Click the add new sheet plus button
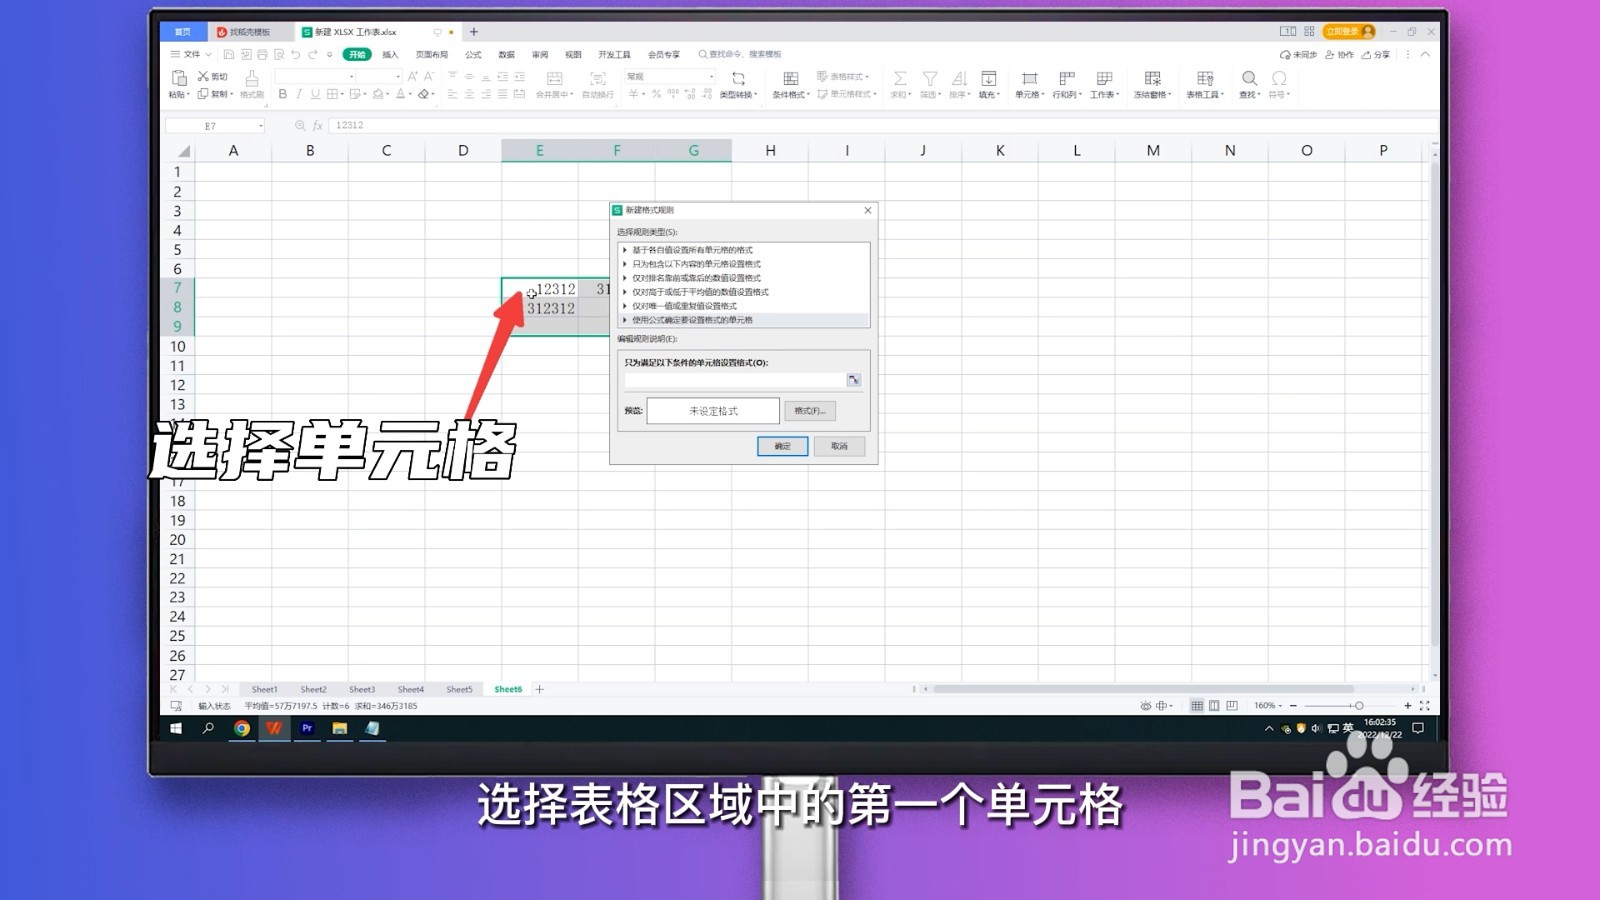This screenshot has width=1600, height=900. point(540,689)
